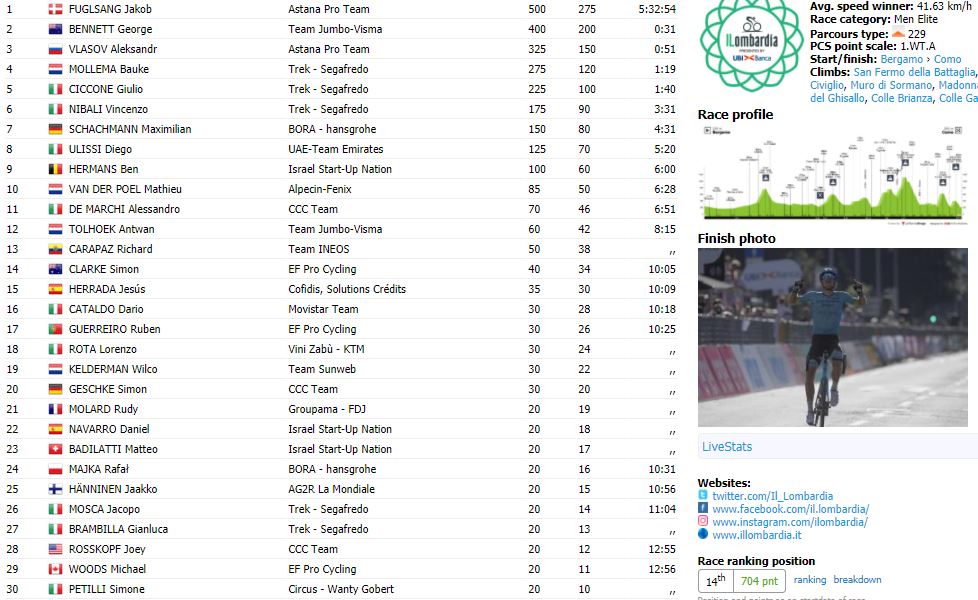Open the Circus - Wanty Gobert team link
Screen dimensions: 978x600
tap(341, 589)
